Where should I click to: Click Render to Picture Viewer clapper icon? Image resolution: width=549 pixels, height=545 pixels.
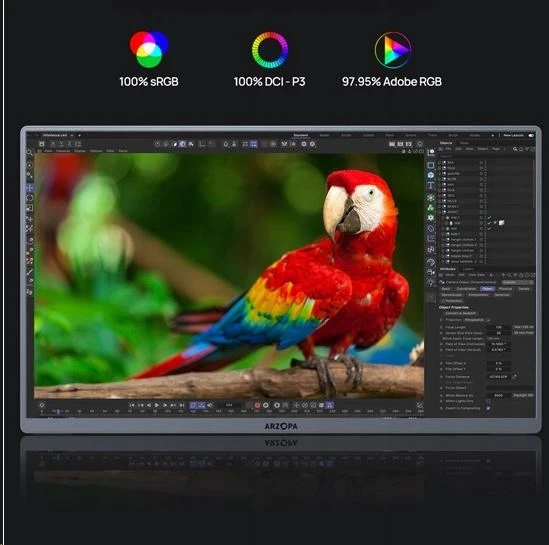pyautogui.click(x=400, y=144)
